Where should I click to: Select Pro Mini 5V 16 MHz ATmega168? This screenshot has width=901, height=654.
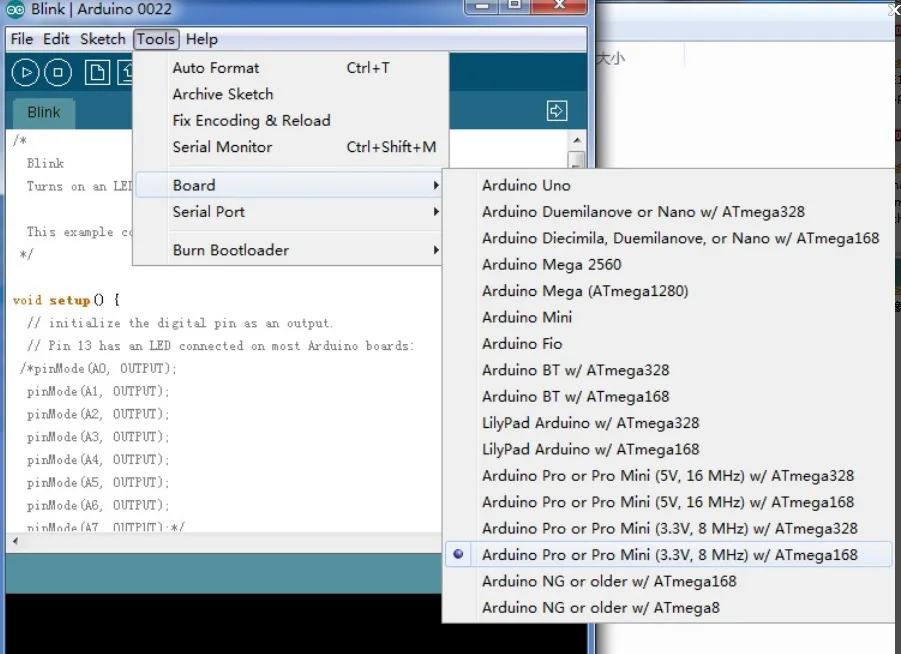tap(670, 502)
